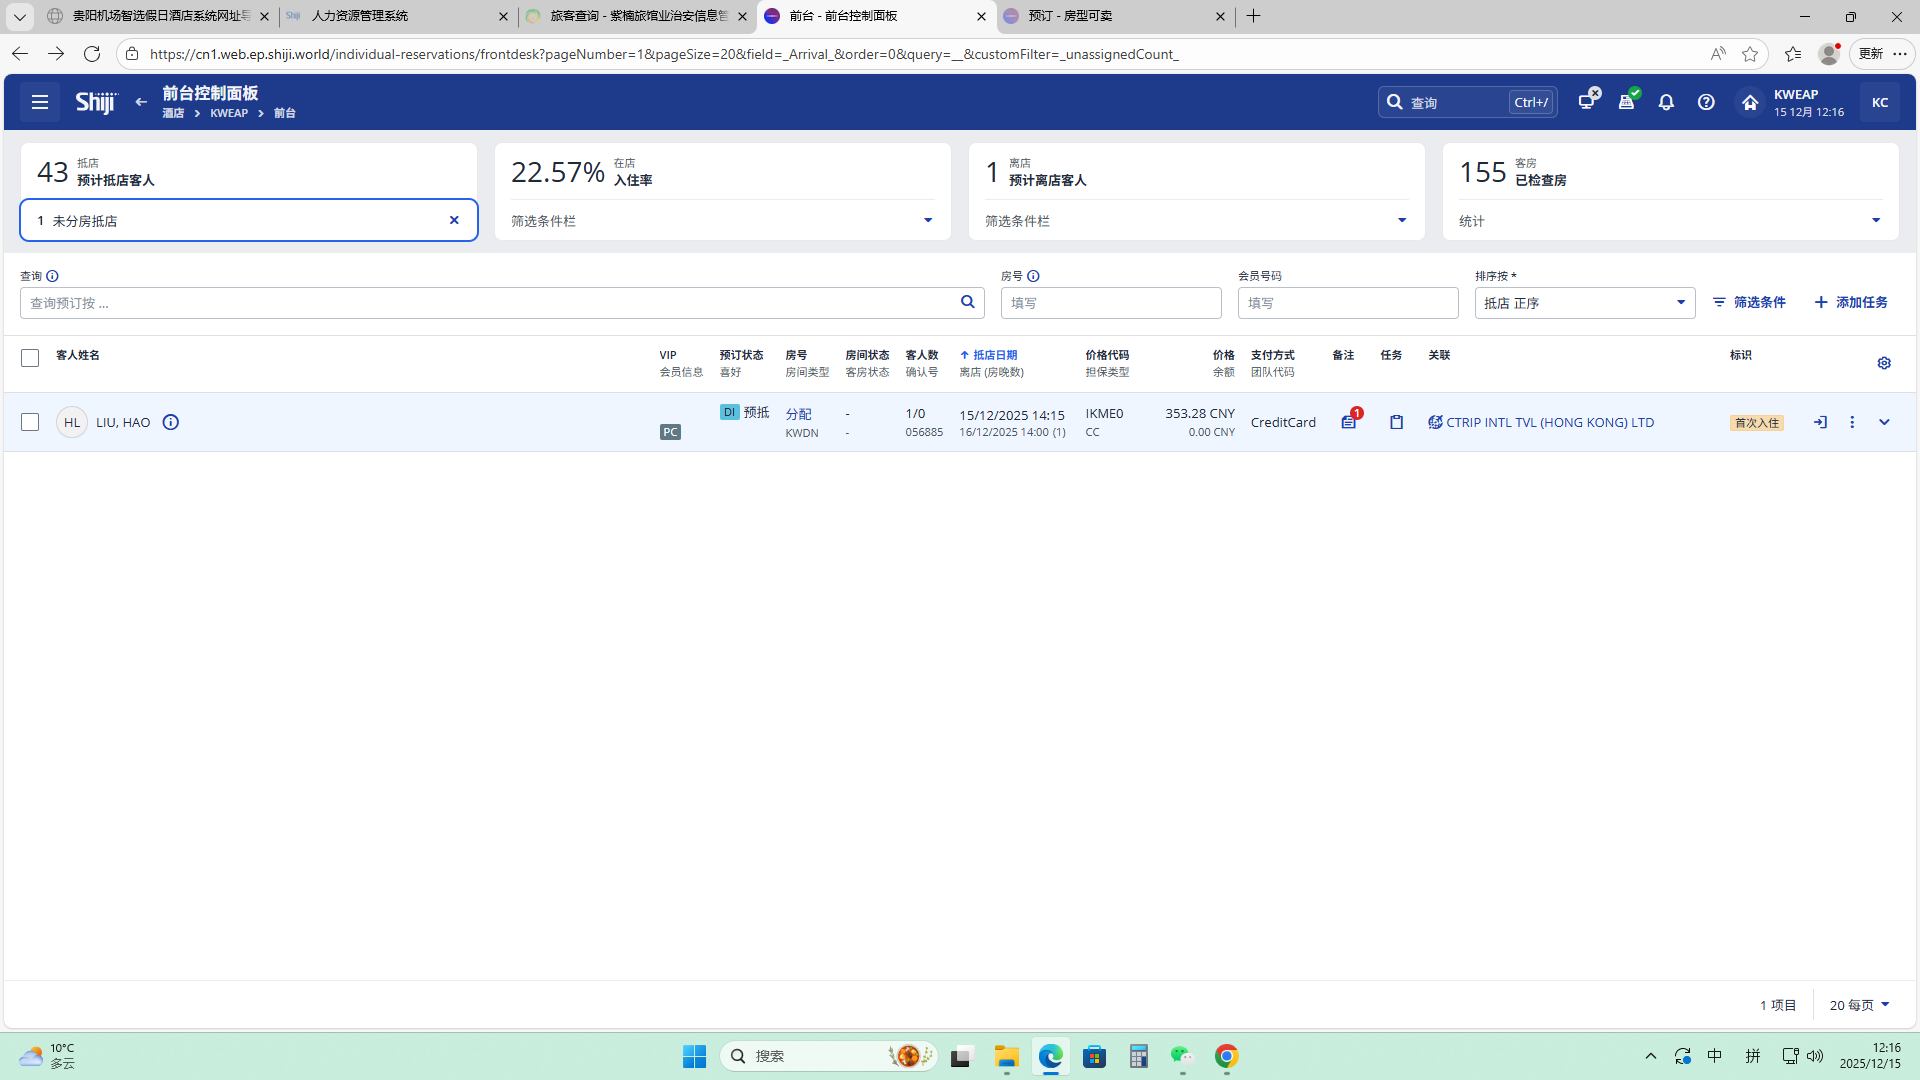Click the 添加任务 button
This screenshot has height=1080, width=1920.
click(x=1851, y=302)
